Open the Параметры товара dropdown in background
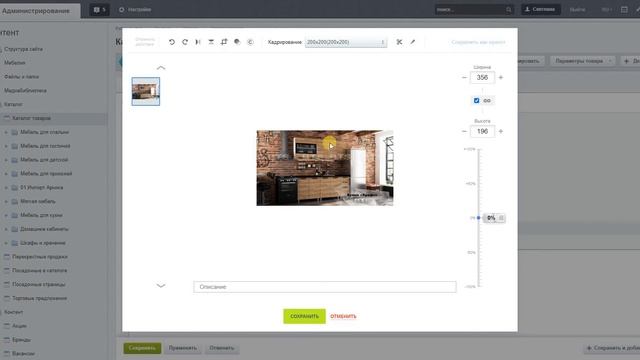This screenshot has width=640, height=360. (x=582, y=61)
